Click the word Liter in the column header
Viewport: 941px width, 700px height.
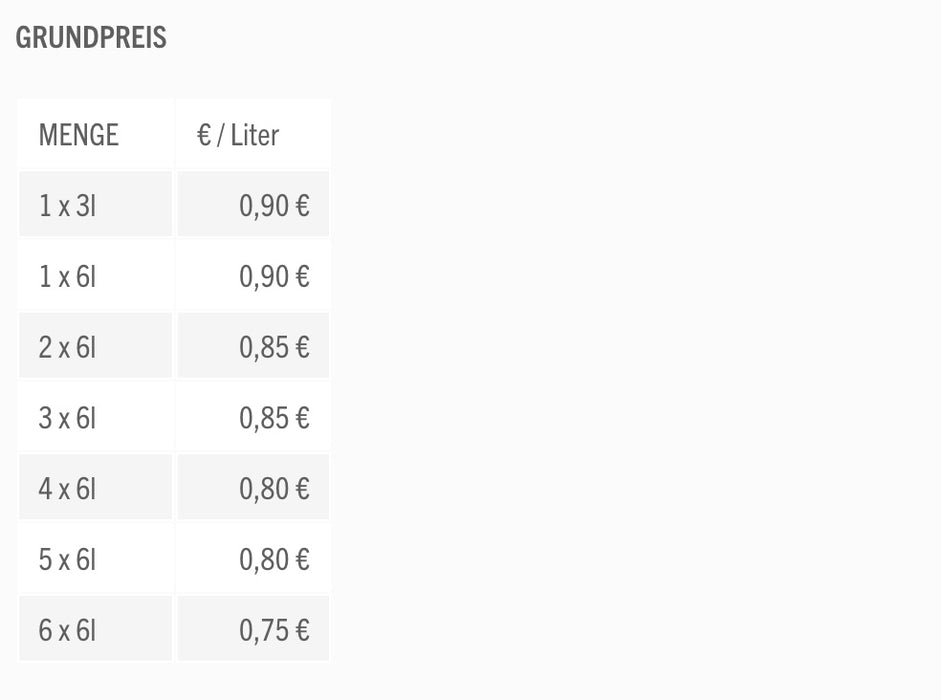[255, 135]
